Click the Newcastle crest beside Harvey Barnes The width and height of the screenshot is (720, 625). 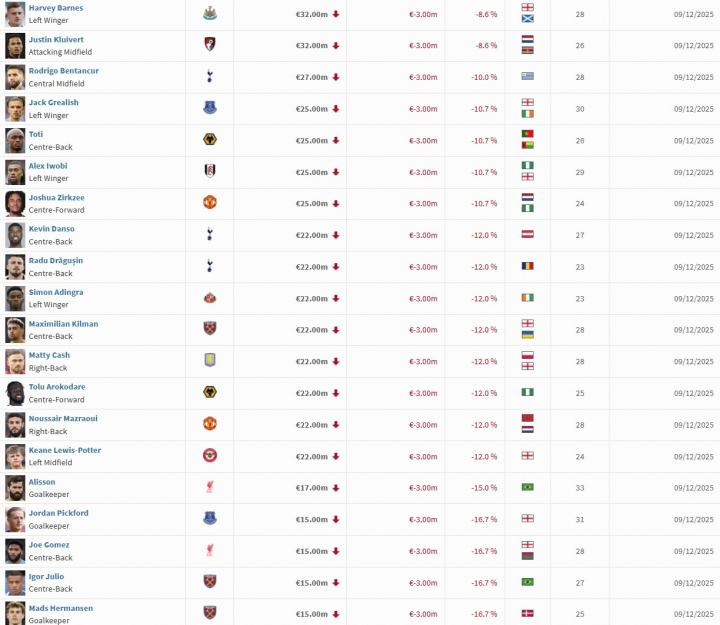[x=209, y=14]
